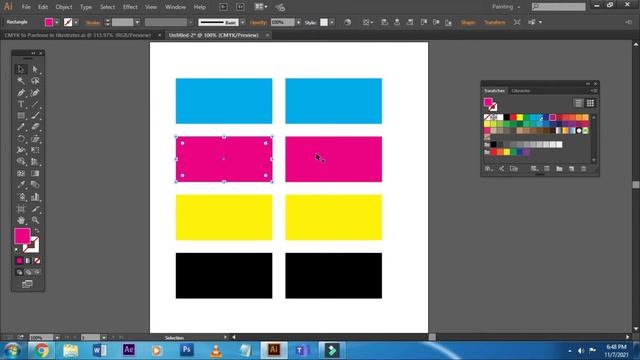Click the Opacity label link
Image resolution: width=640 pixels, height=360 pixels.
[258, 23]
